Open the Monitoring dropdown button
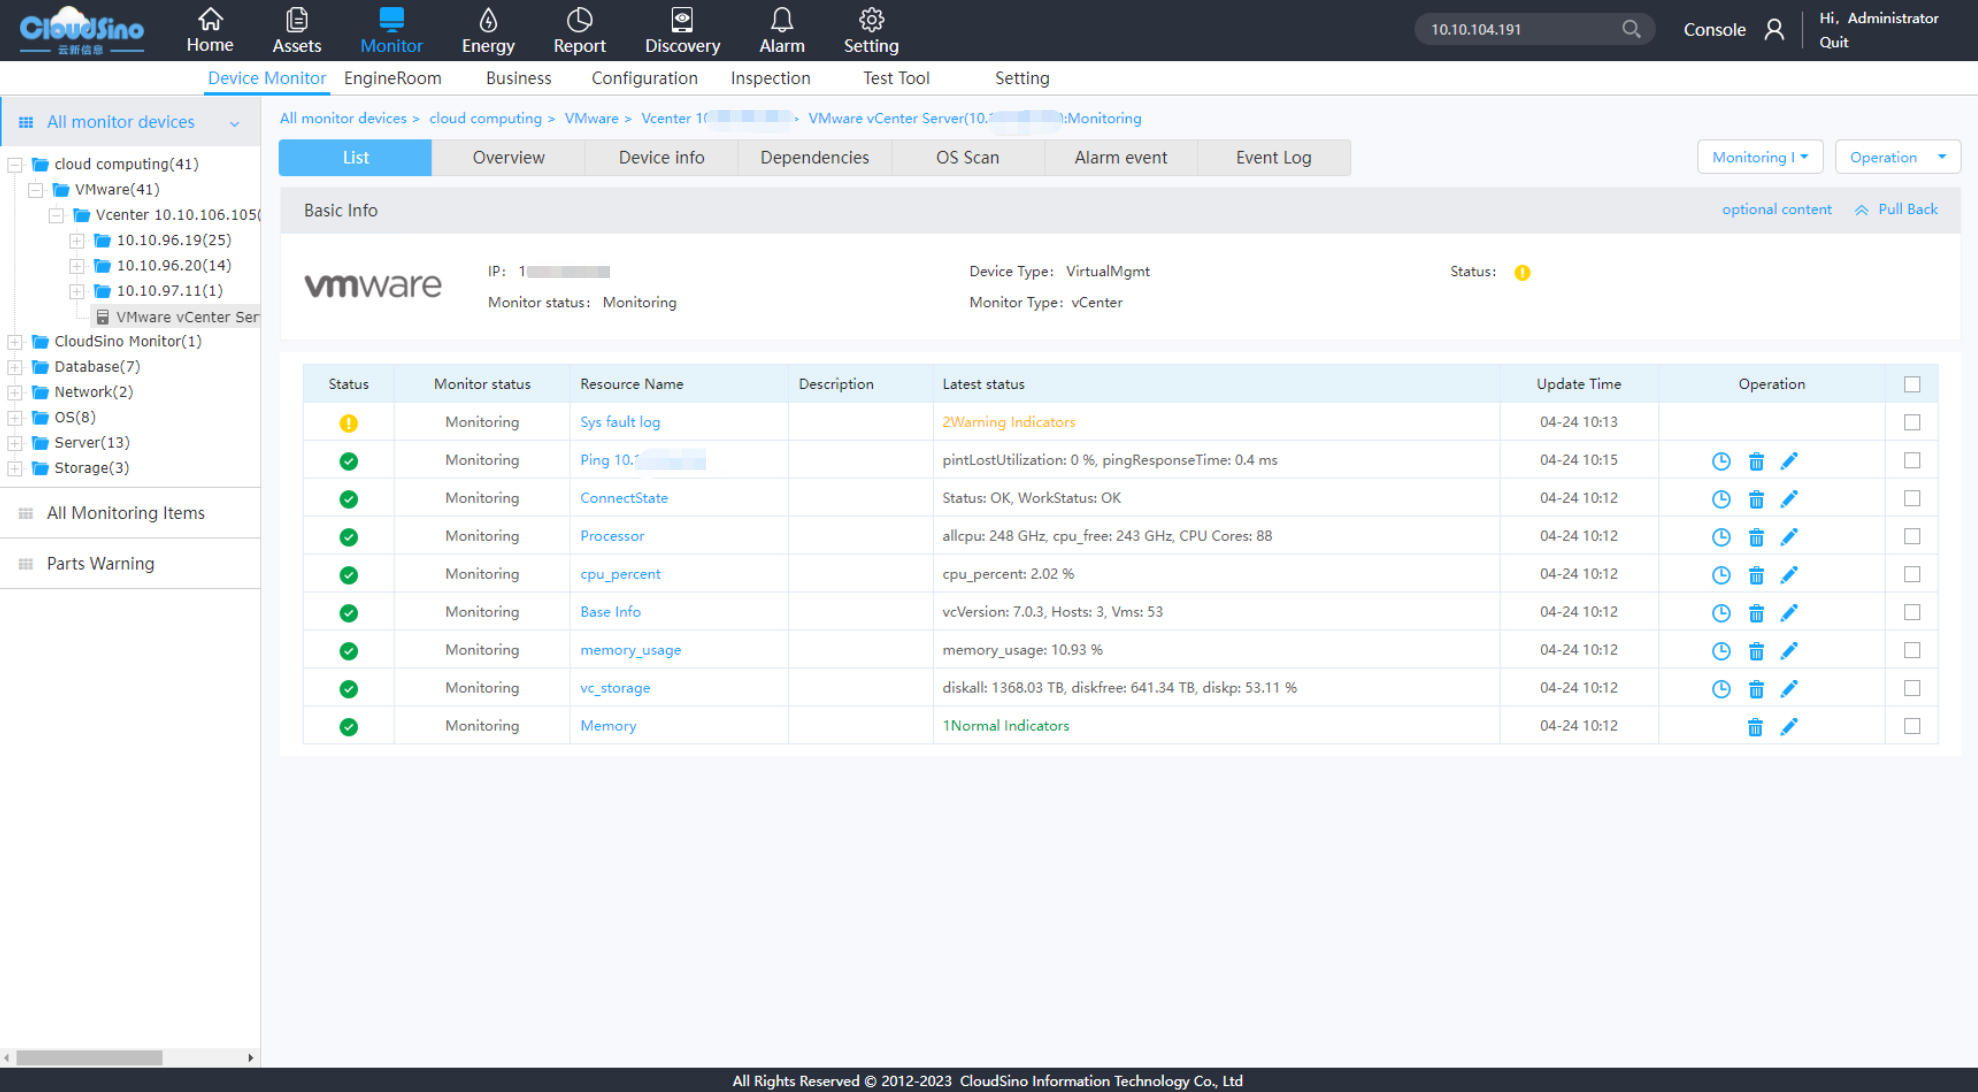This screenshot has width=1978, height=1092. pos(1760,157)
